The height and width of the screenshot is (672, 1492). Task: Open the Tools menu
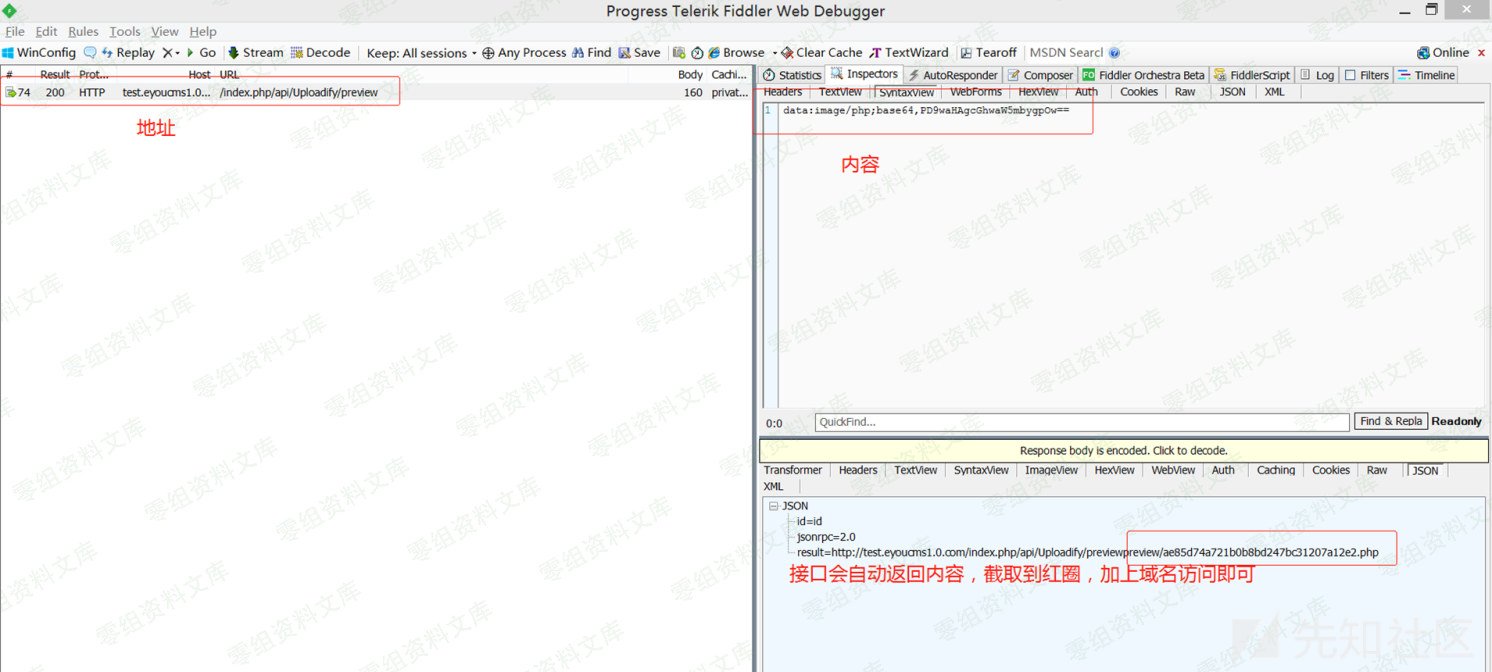pos(125,32)
